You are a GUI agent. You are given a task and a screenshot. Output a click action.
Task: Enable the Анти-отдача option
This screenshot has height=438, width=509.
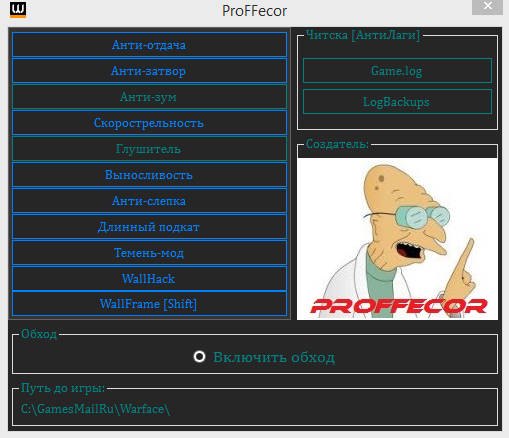click(x=149, y=45)
